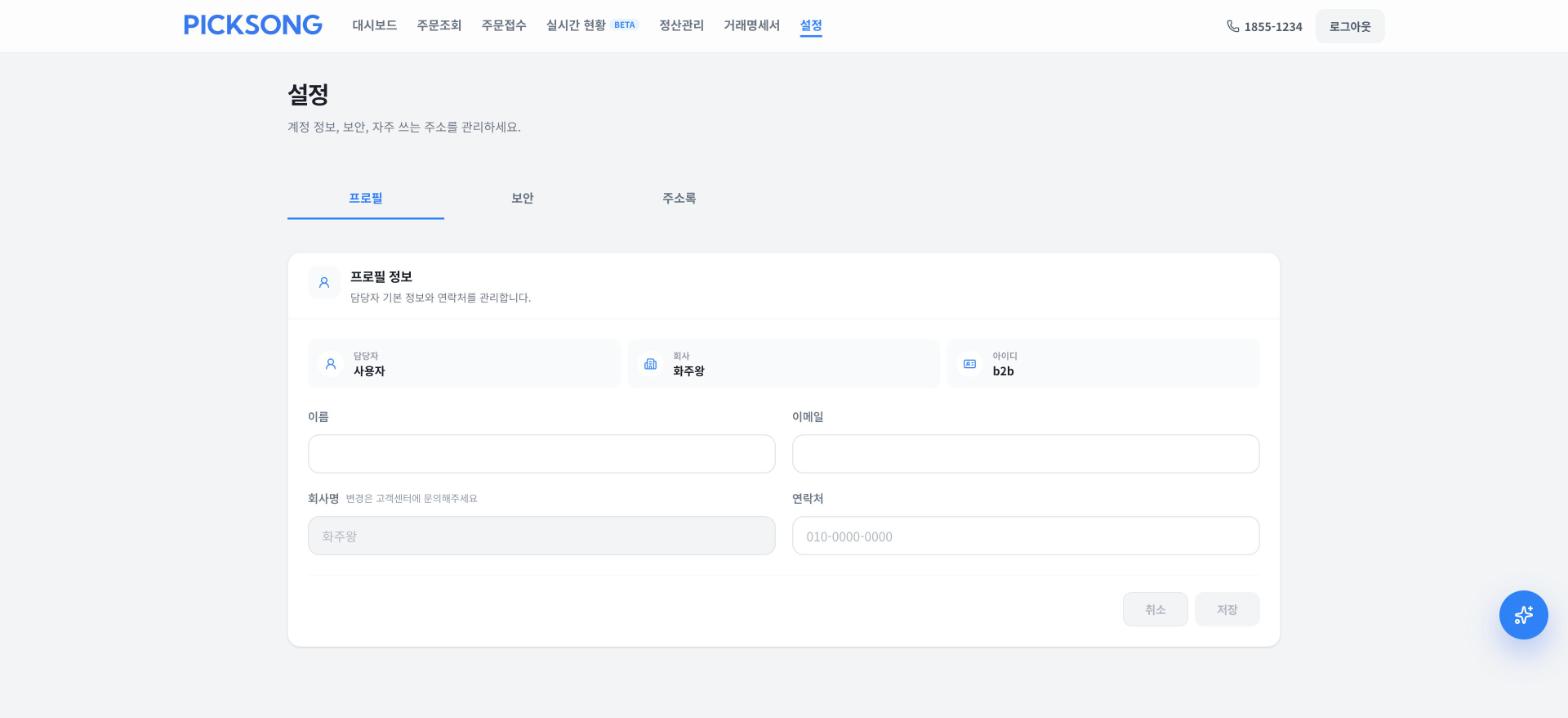The width and height of the screenshot is (1568, 718).
Task: Click the 로그아웃 button
Action: tap(1350, 26)
